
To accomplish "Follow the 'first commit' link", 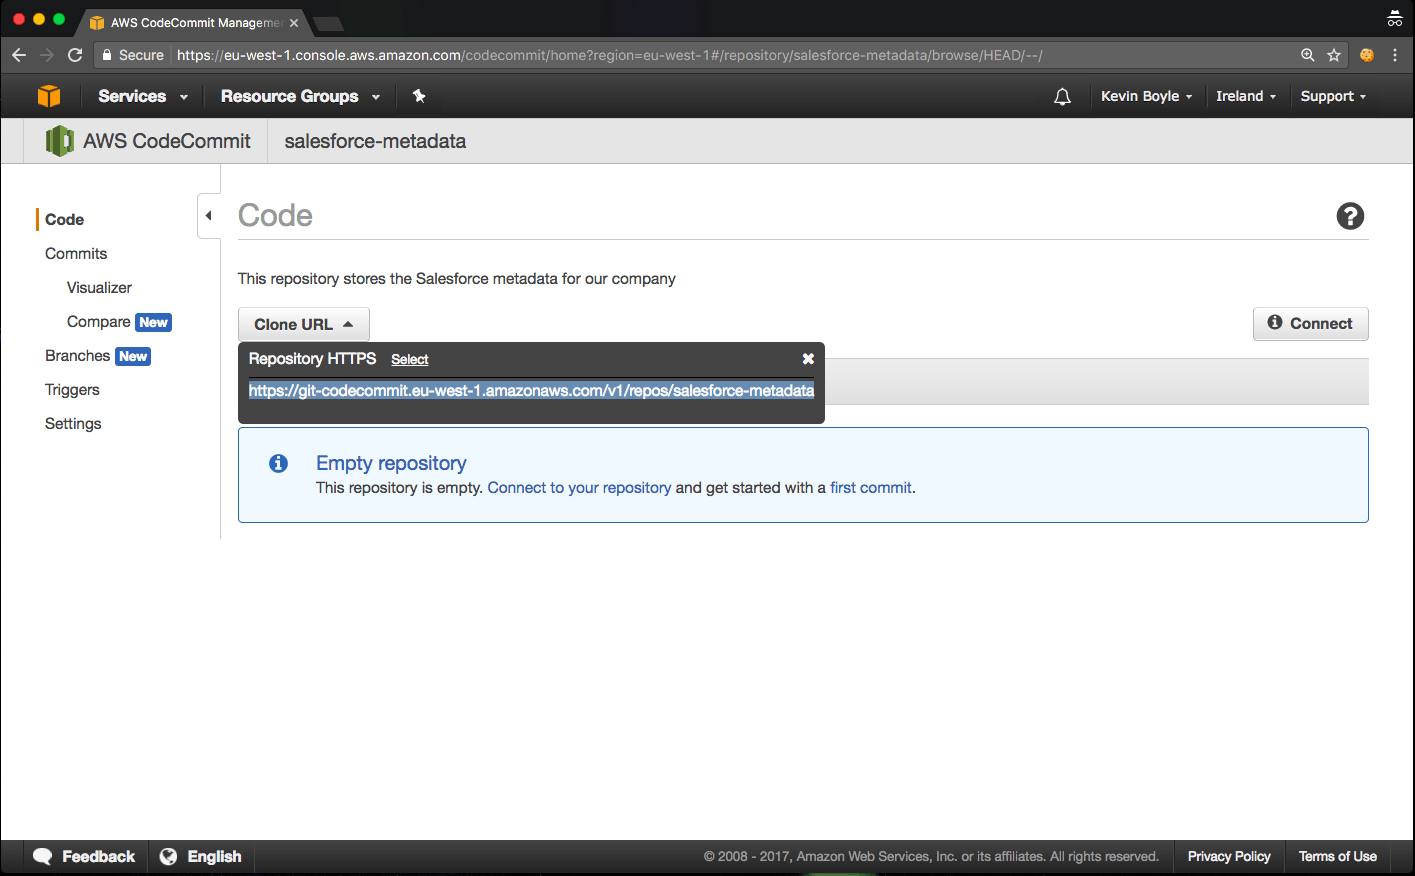I will [870, 487].
